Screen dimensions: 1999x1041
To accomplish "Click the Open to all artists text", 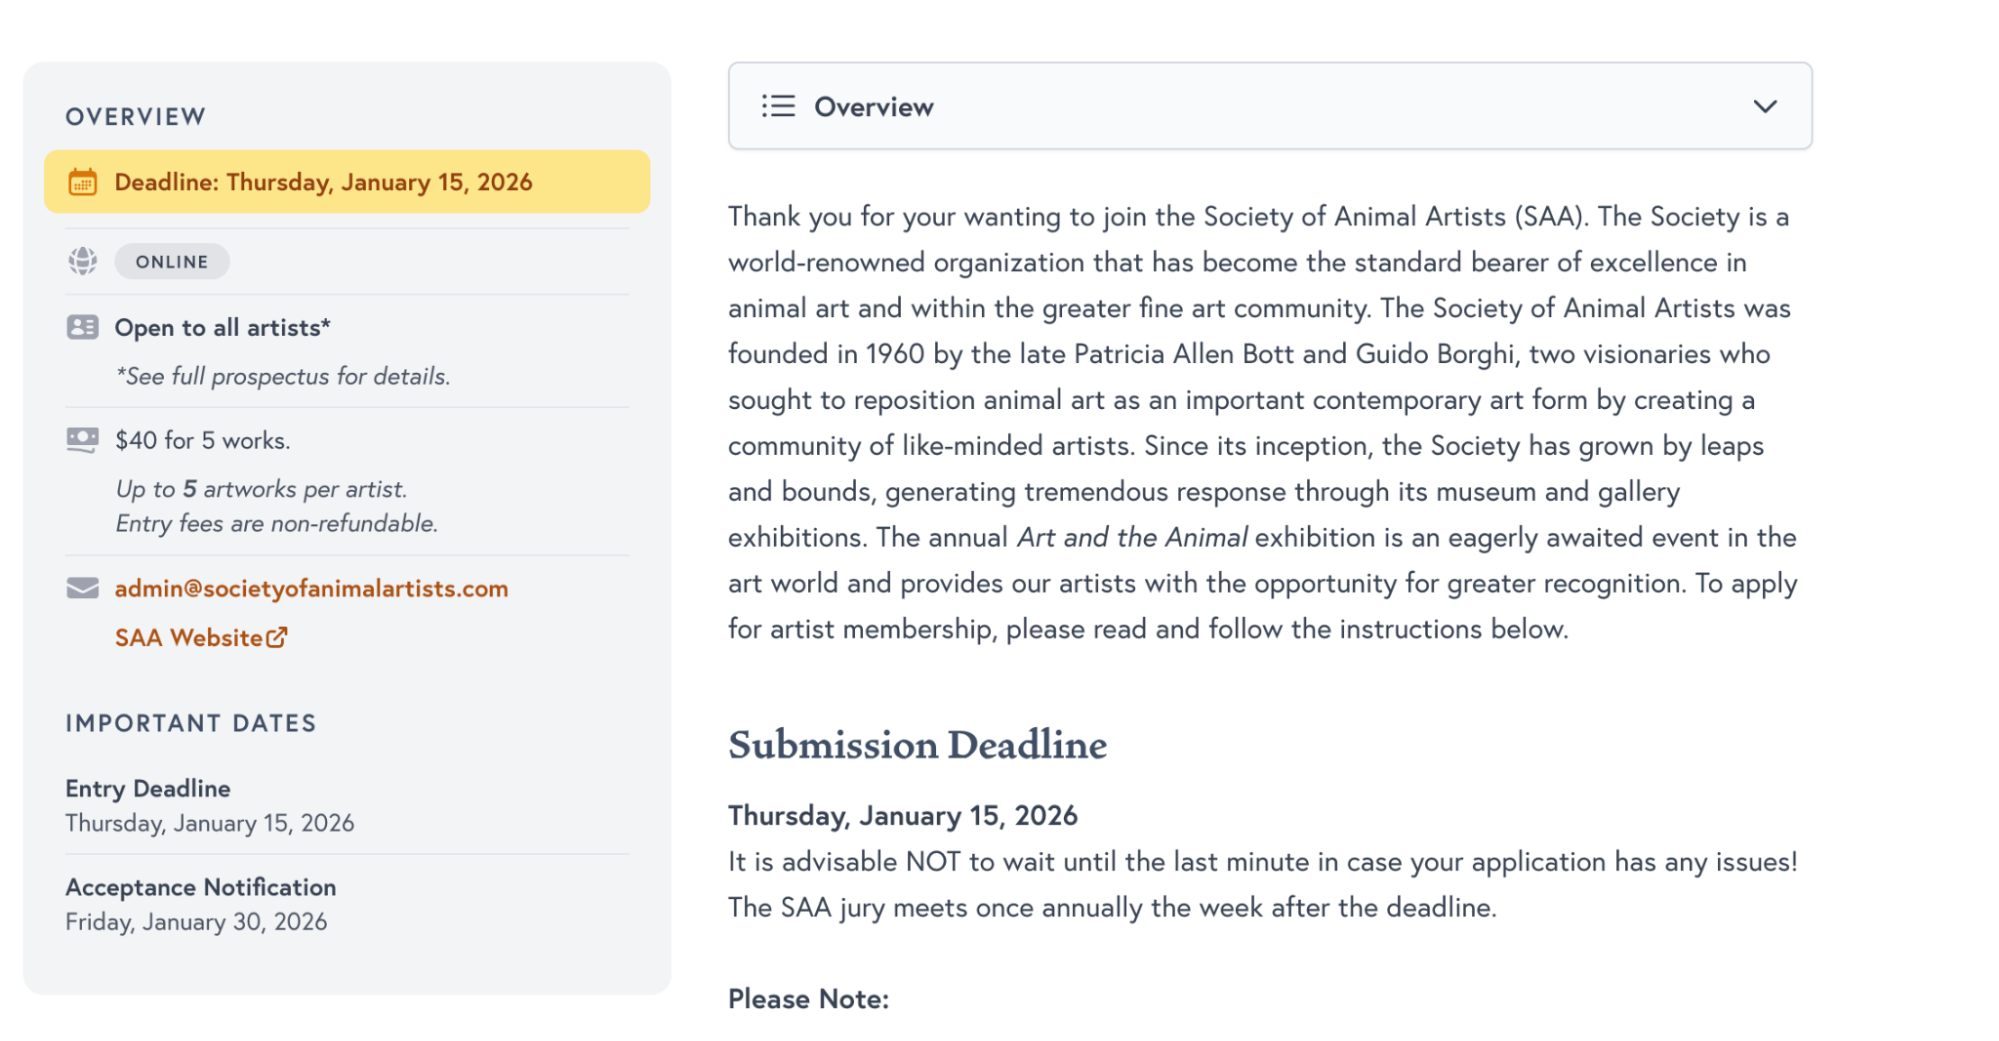I will pos(222,328).
